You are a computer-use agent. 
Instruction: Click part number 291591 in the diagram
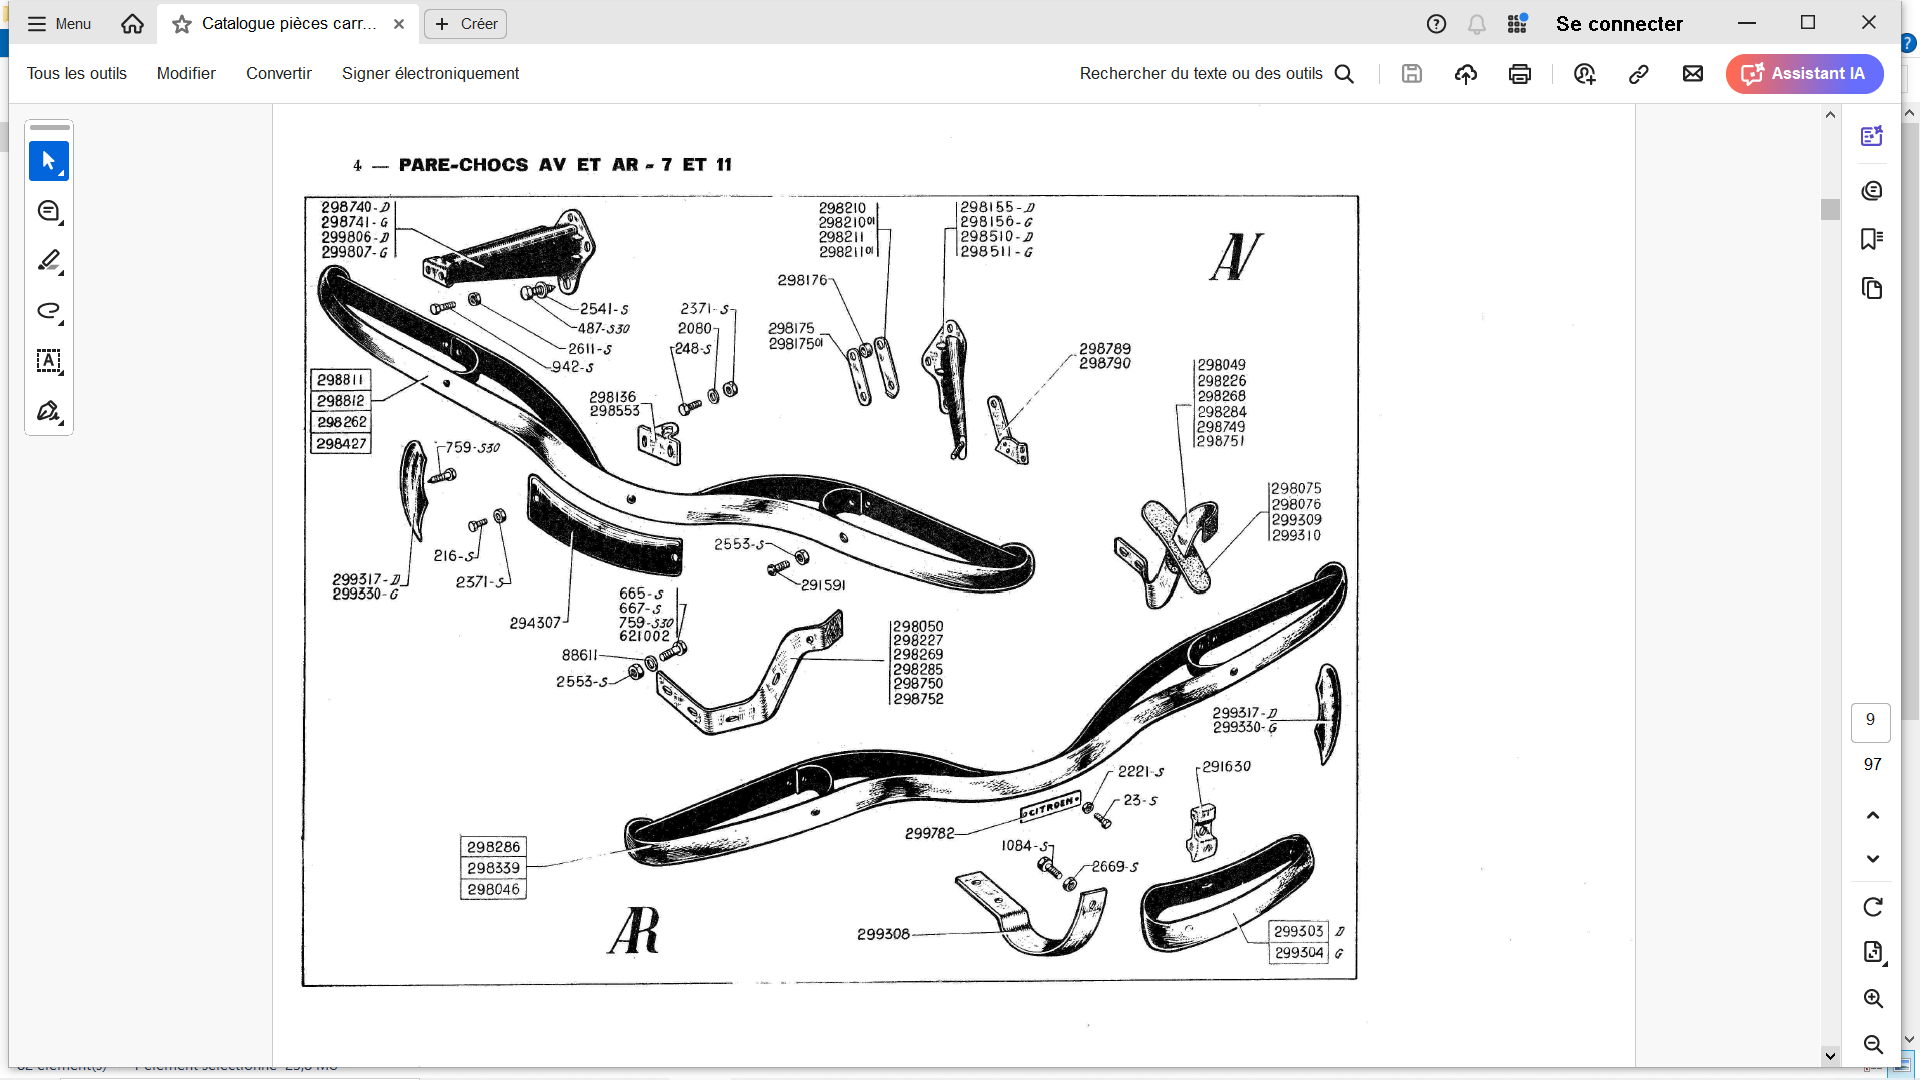[x=823, y=585]
